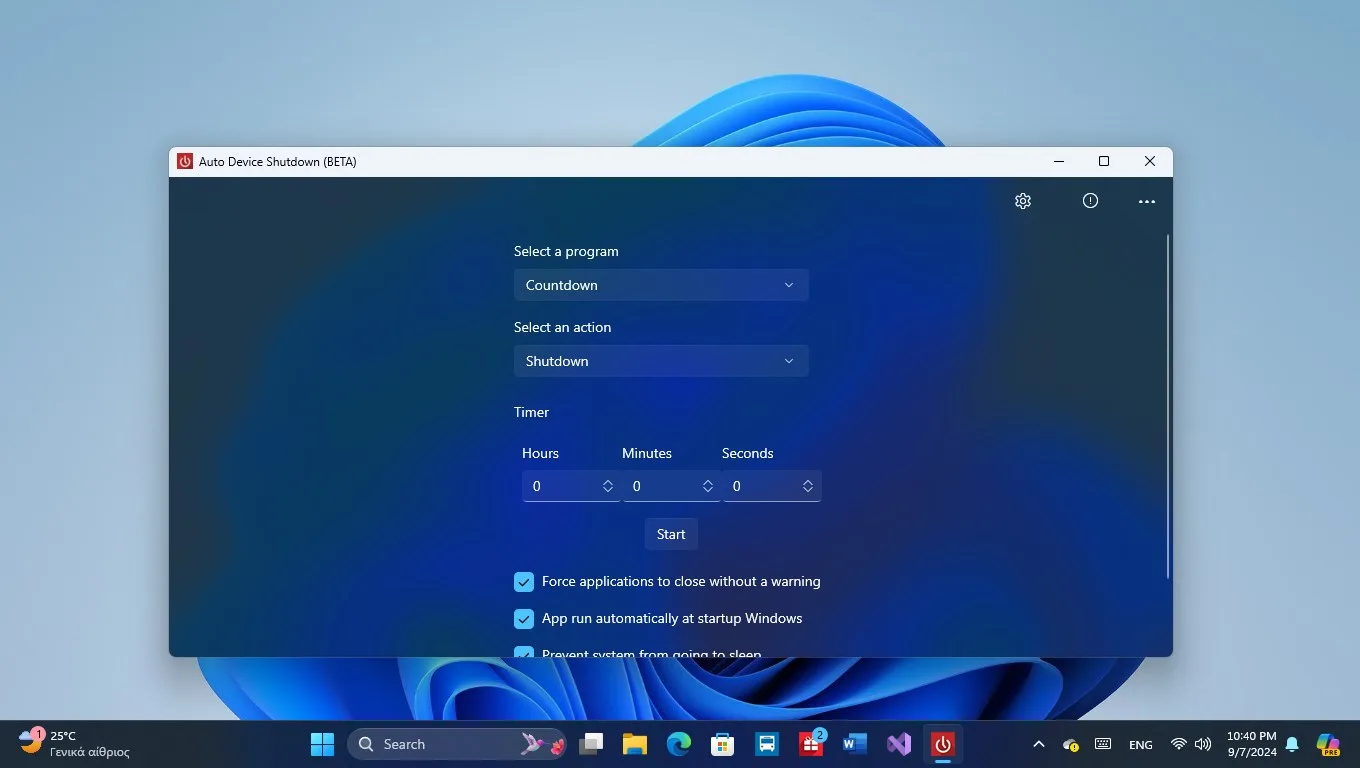Click the app window vertical scrollbar
This screenshot has width=1360, height=768.
1167,406
